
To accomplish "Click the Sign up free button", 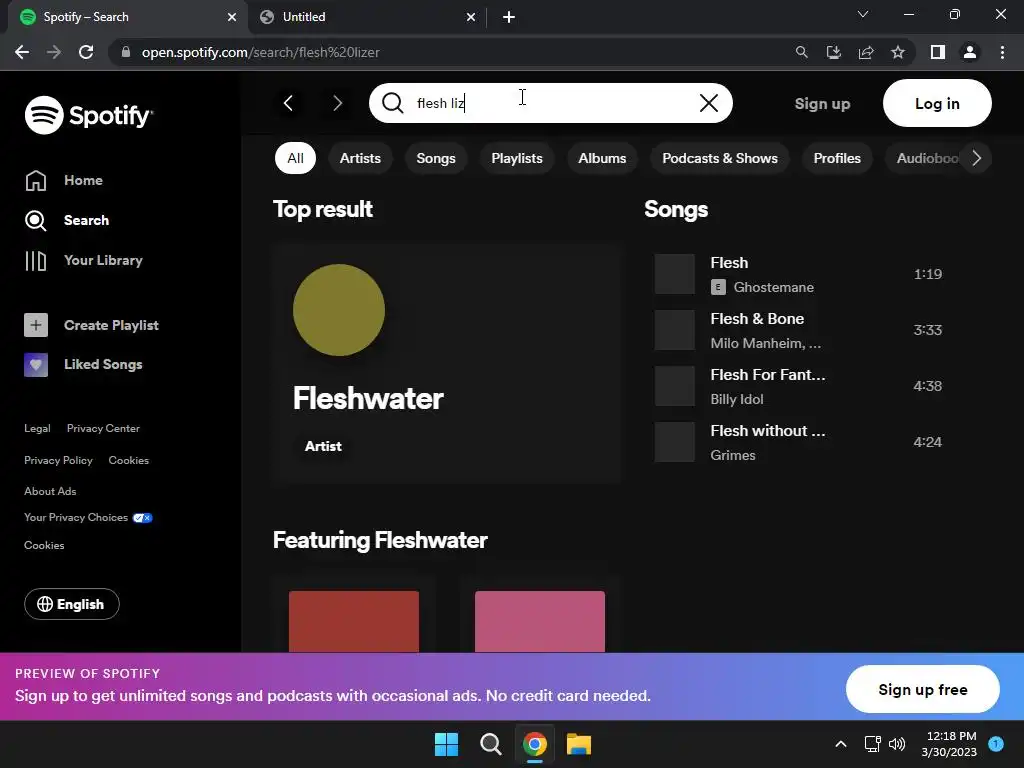I will [x=922, y=690].
